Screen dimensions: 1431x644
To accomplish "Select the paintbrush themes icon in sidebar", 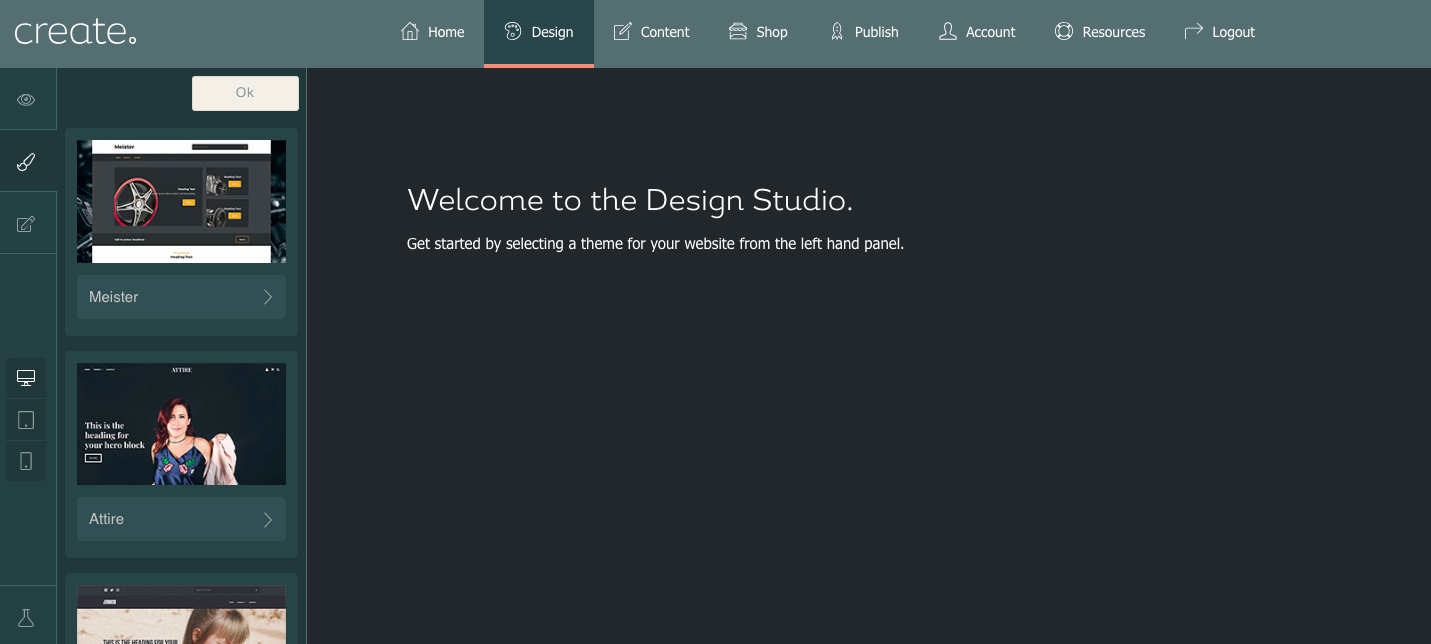I will tap(27, 162).
